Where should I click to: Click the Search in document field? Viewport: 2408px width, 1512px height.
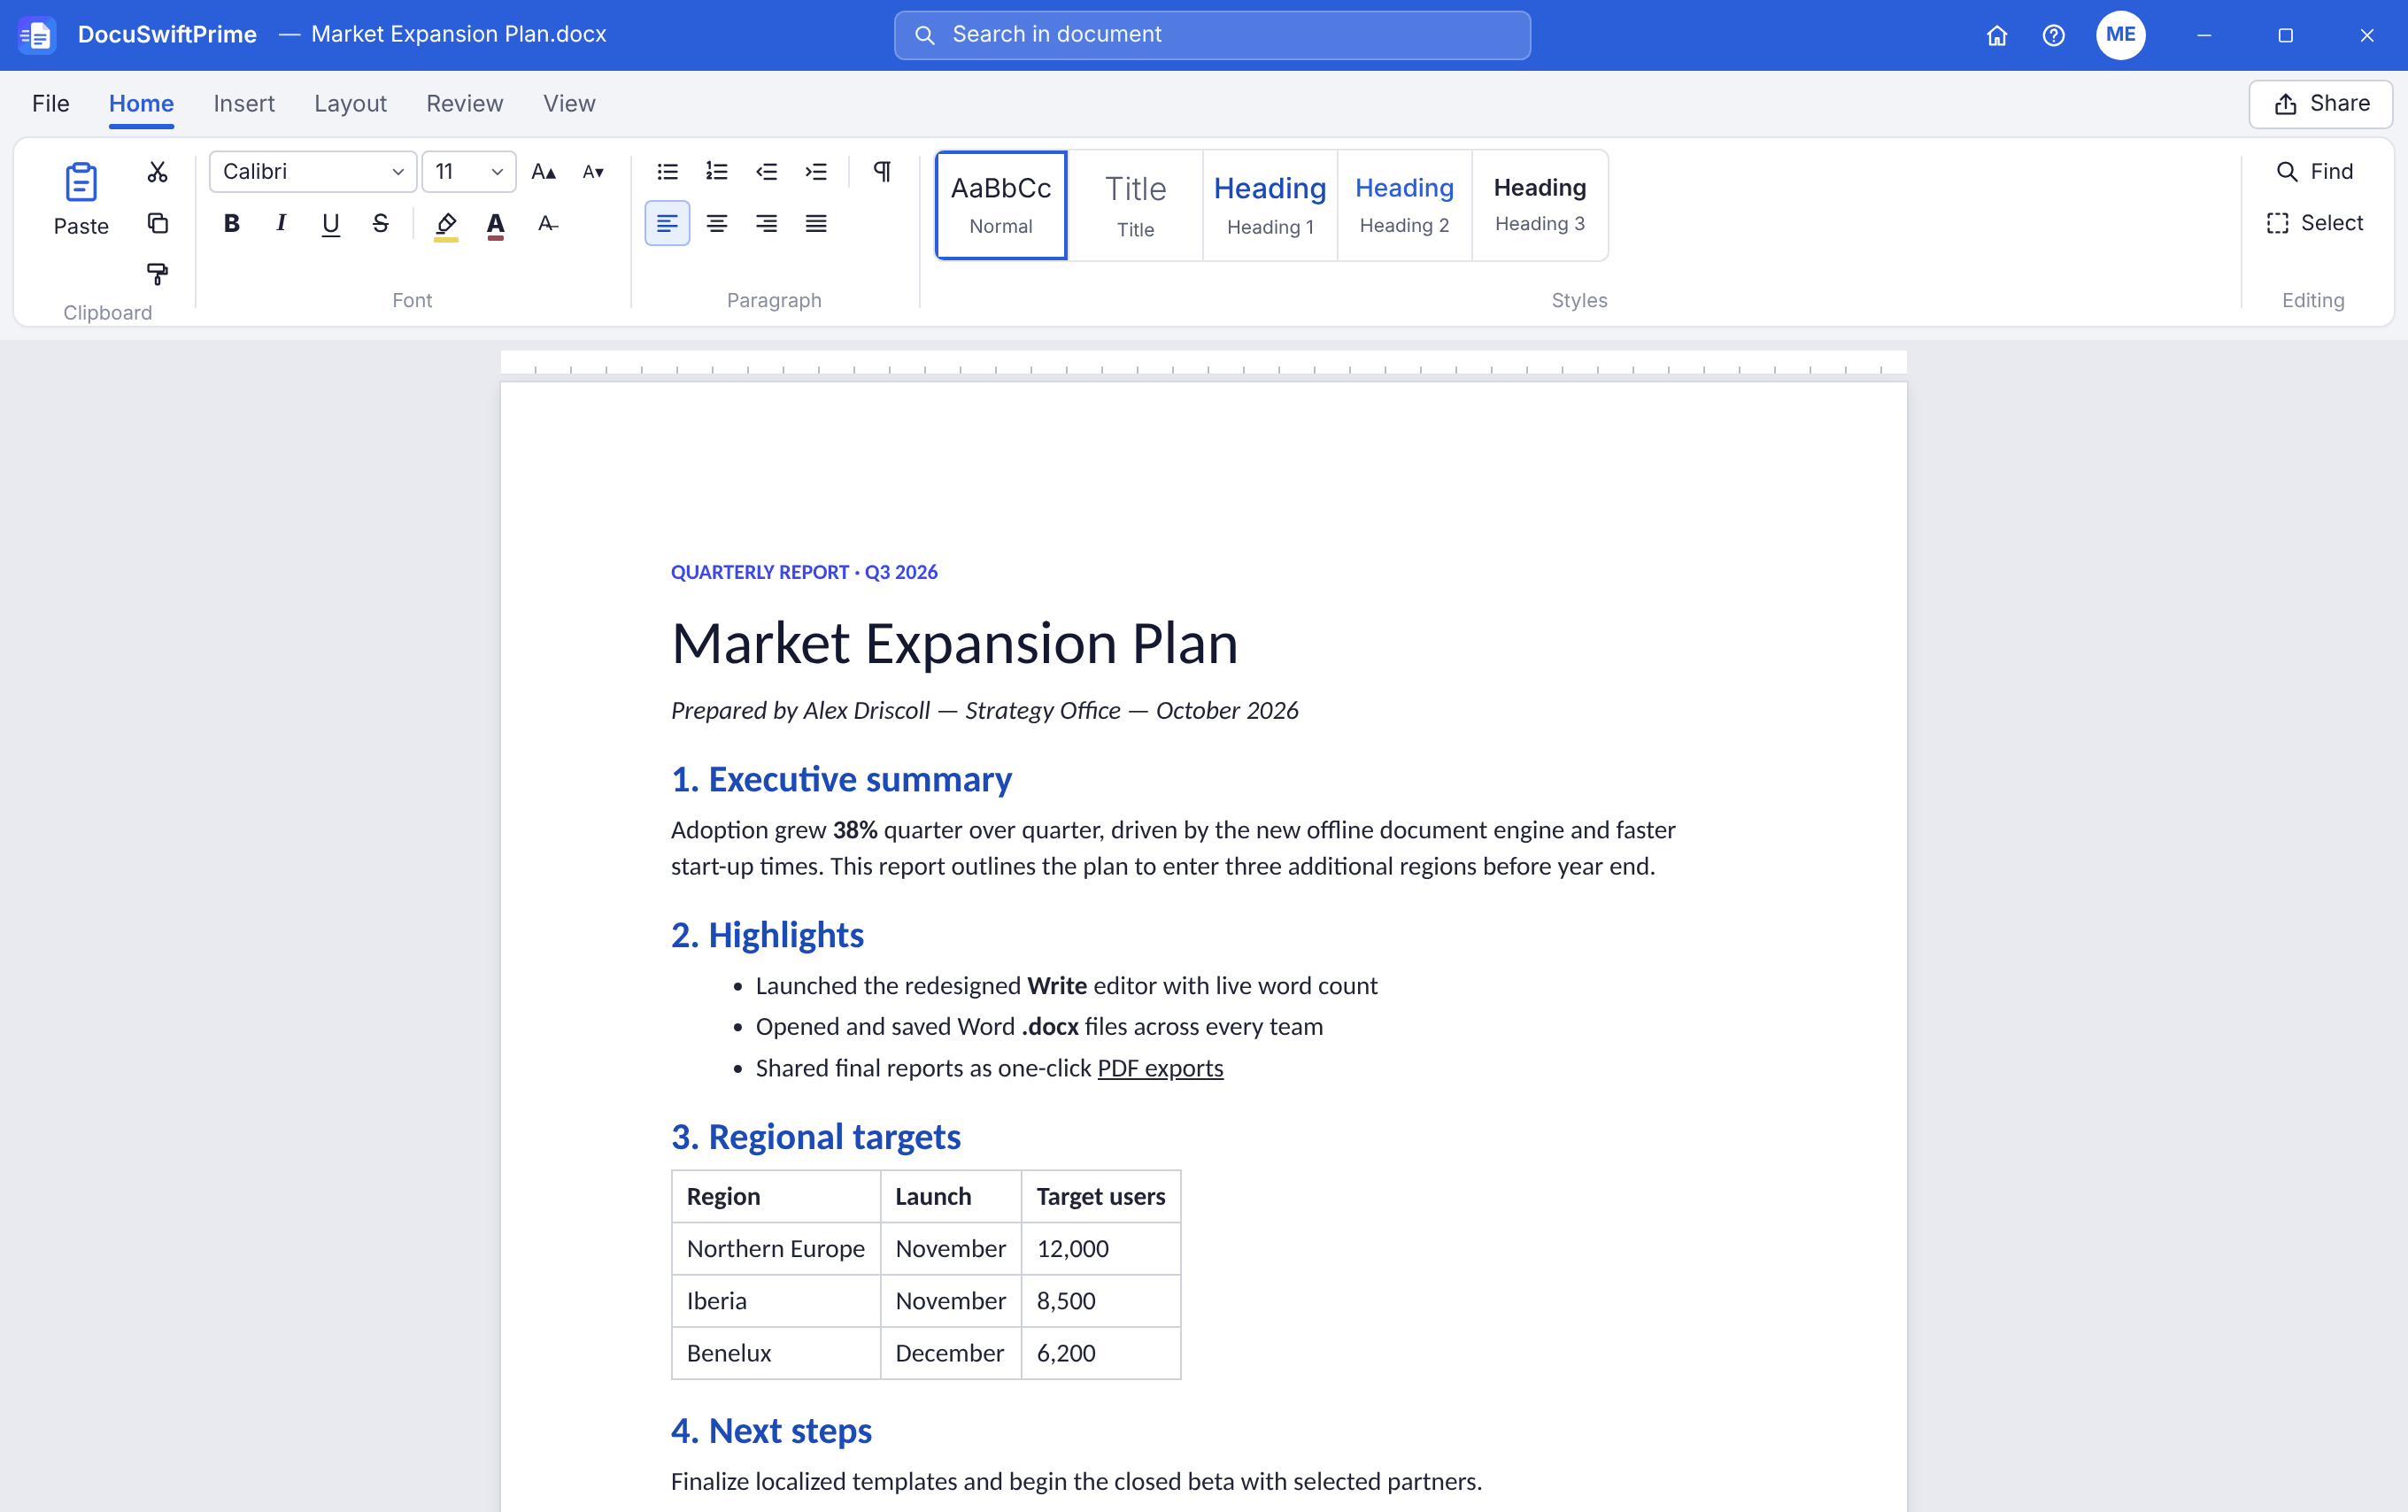1212,35
